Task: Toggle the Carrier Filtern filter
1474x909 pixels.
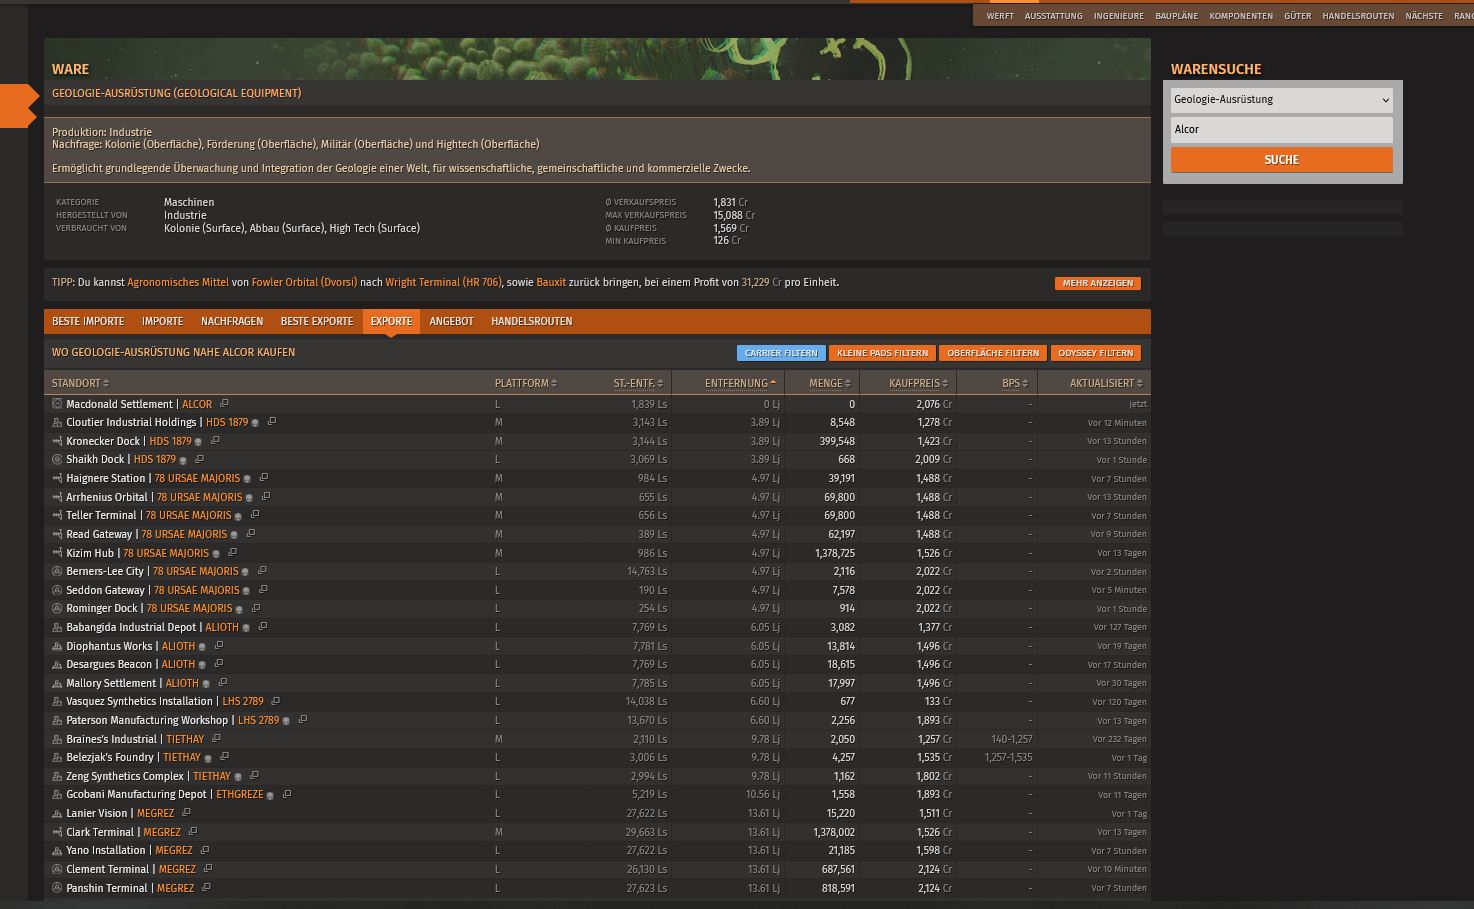Action: coord(780,353)
